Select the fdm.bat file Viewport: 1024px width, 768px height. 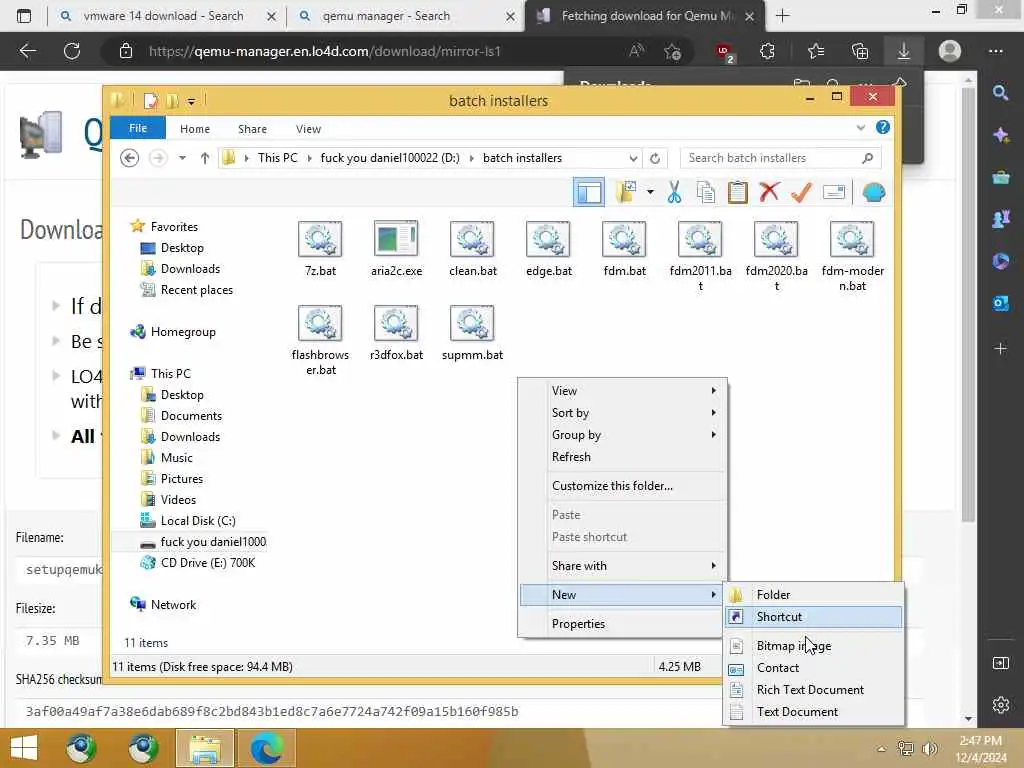click(624, 248)
